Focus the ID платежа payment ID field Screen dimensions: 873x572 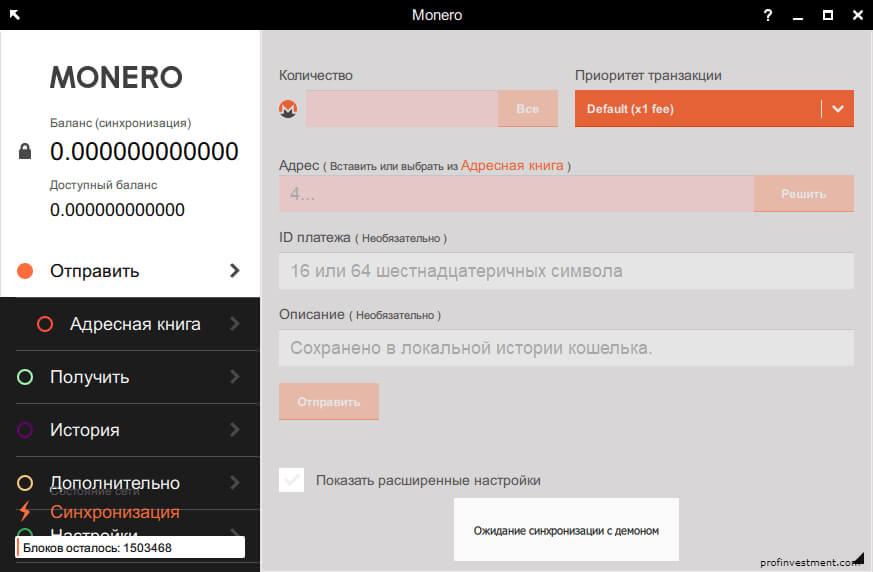coord(566,271)
